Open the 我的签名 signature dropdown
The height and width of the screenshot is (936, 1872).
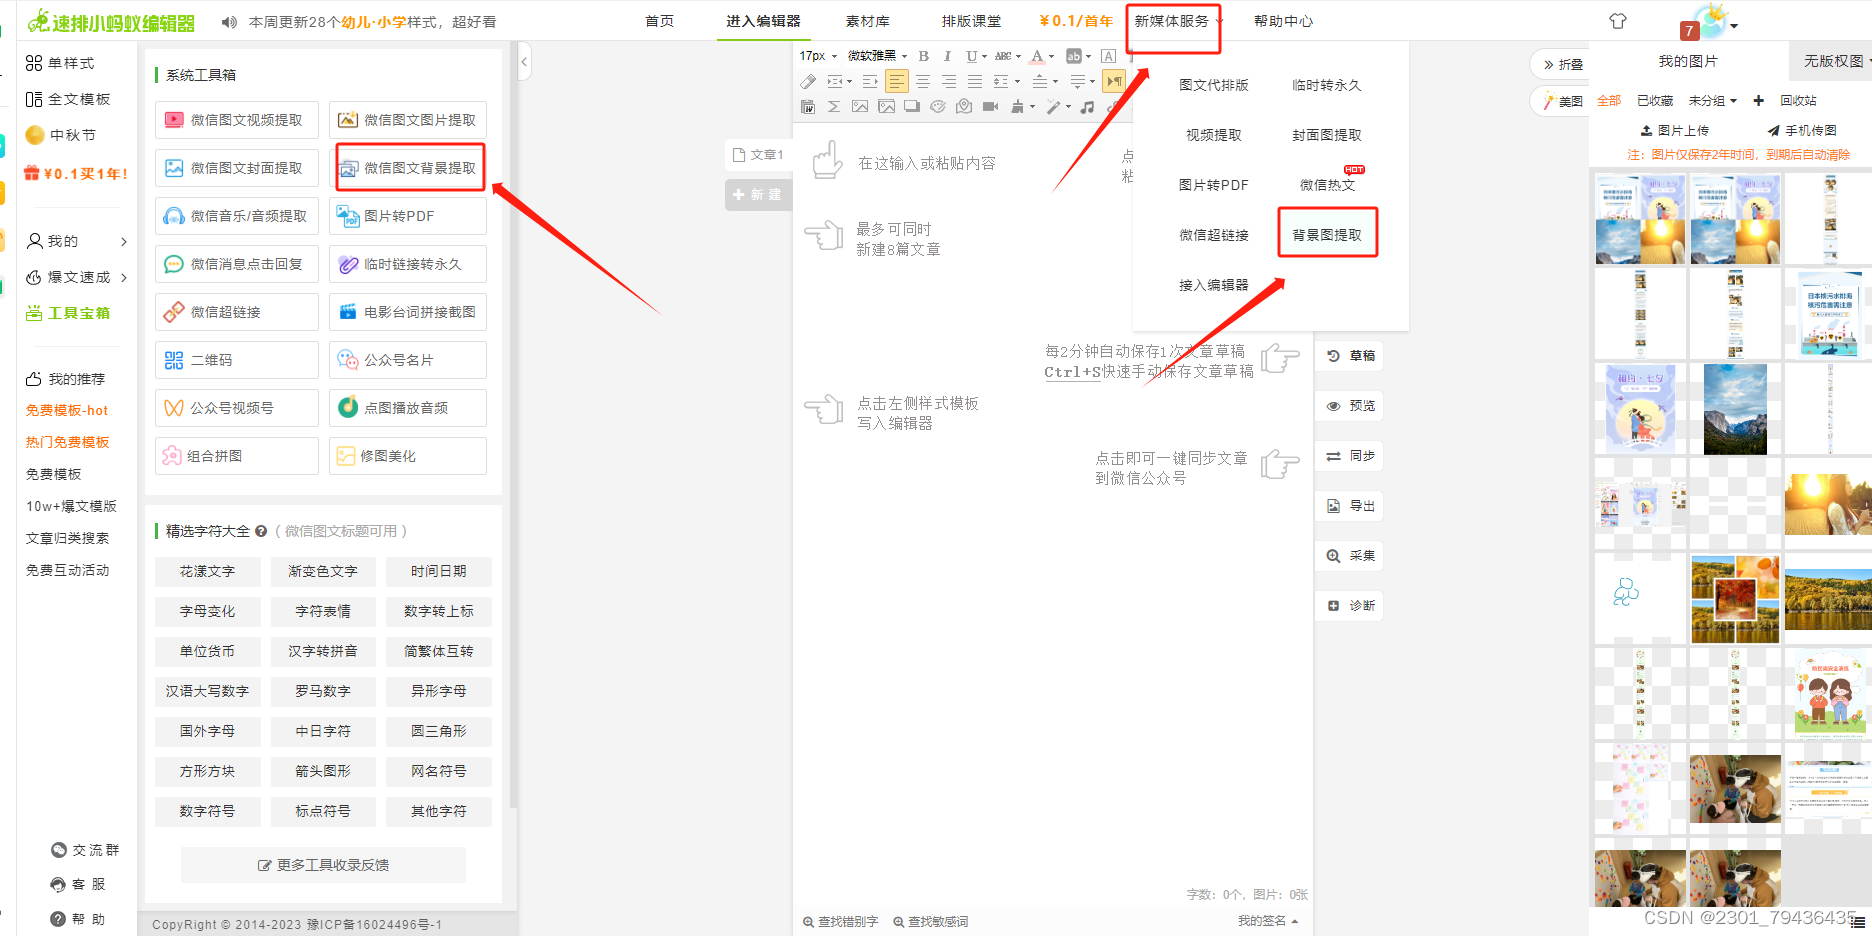[x=1268, y=921]
